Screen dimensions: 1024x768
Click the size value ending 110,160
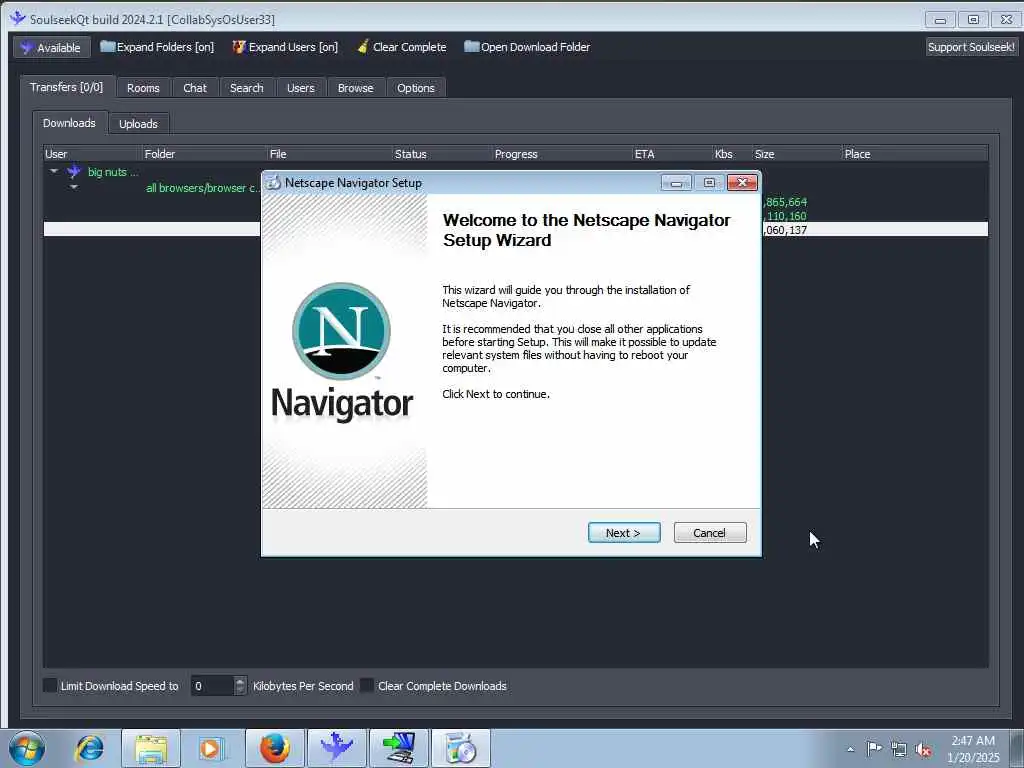coord(785,216)
